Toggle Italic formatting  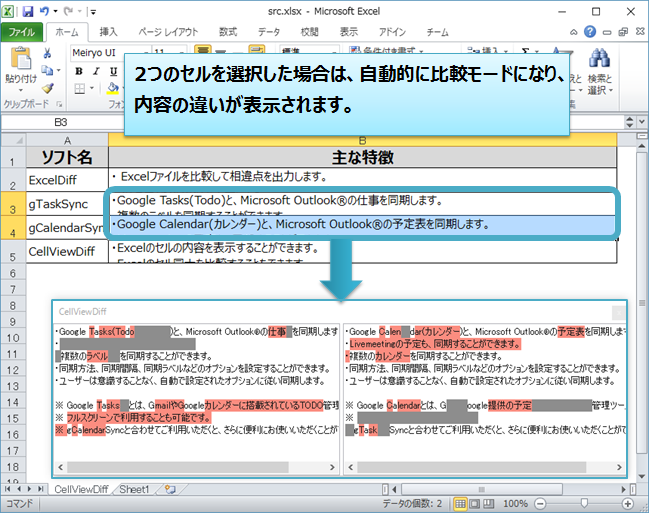(x=96, y=71)
